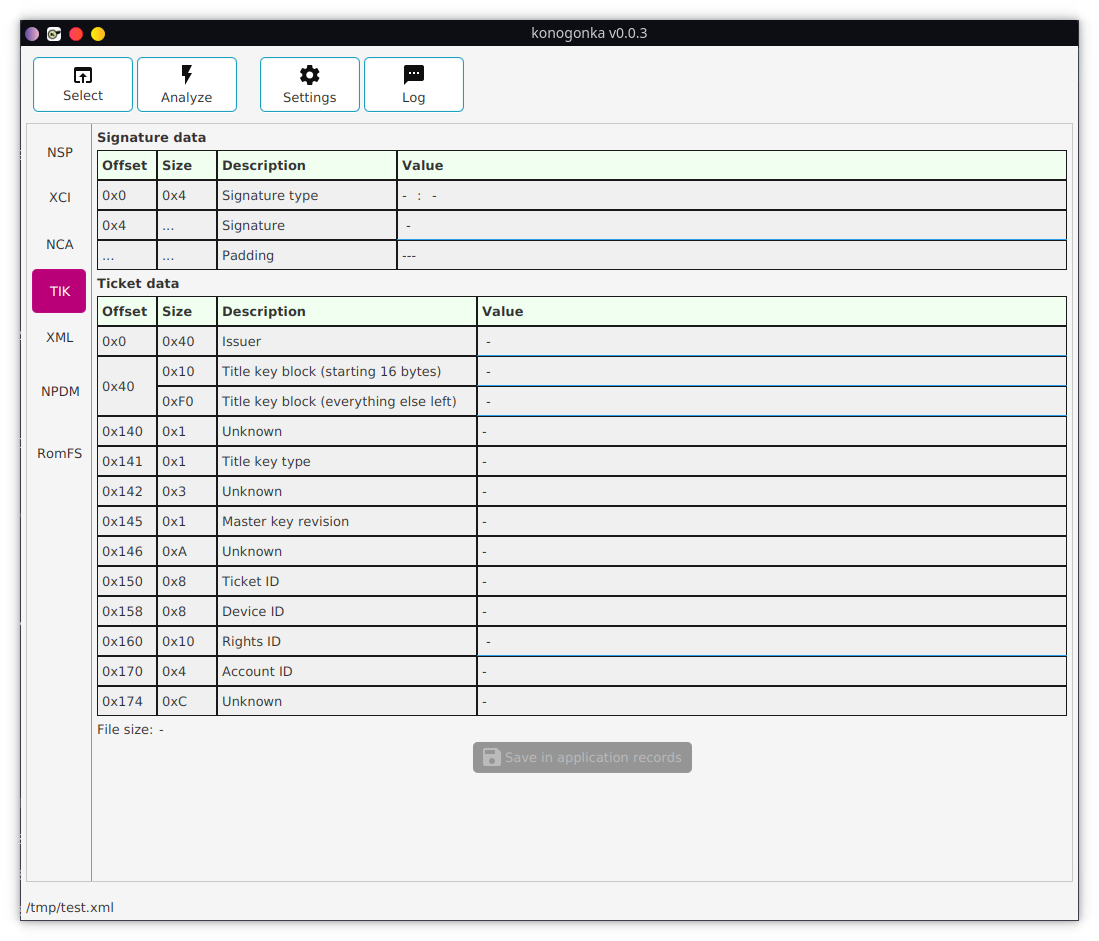This screenshot has height=941, width=1099.
Task: Click the floppy disk icon on Save button
Action: tap(491, 757)
